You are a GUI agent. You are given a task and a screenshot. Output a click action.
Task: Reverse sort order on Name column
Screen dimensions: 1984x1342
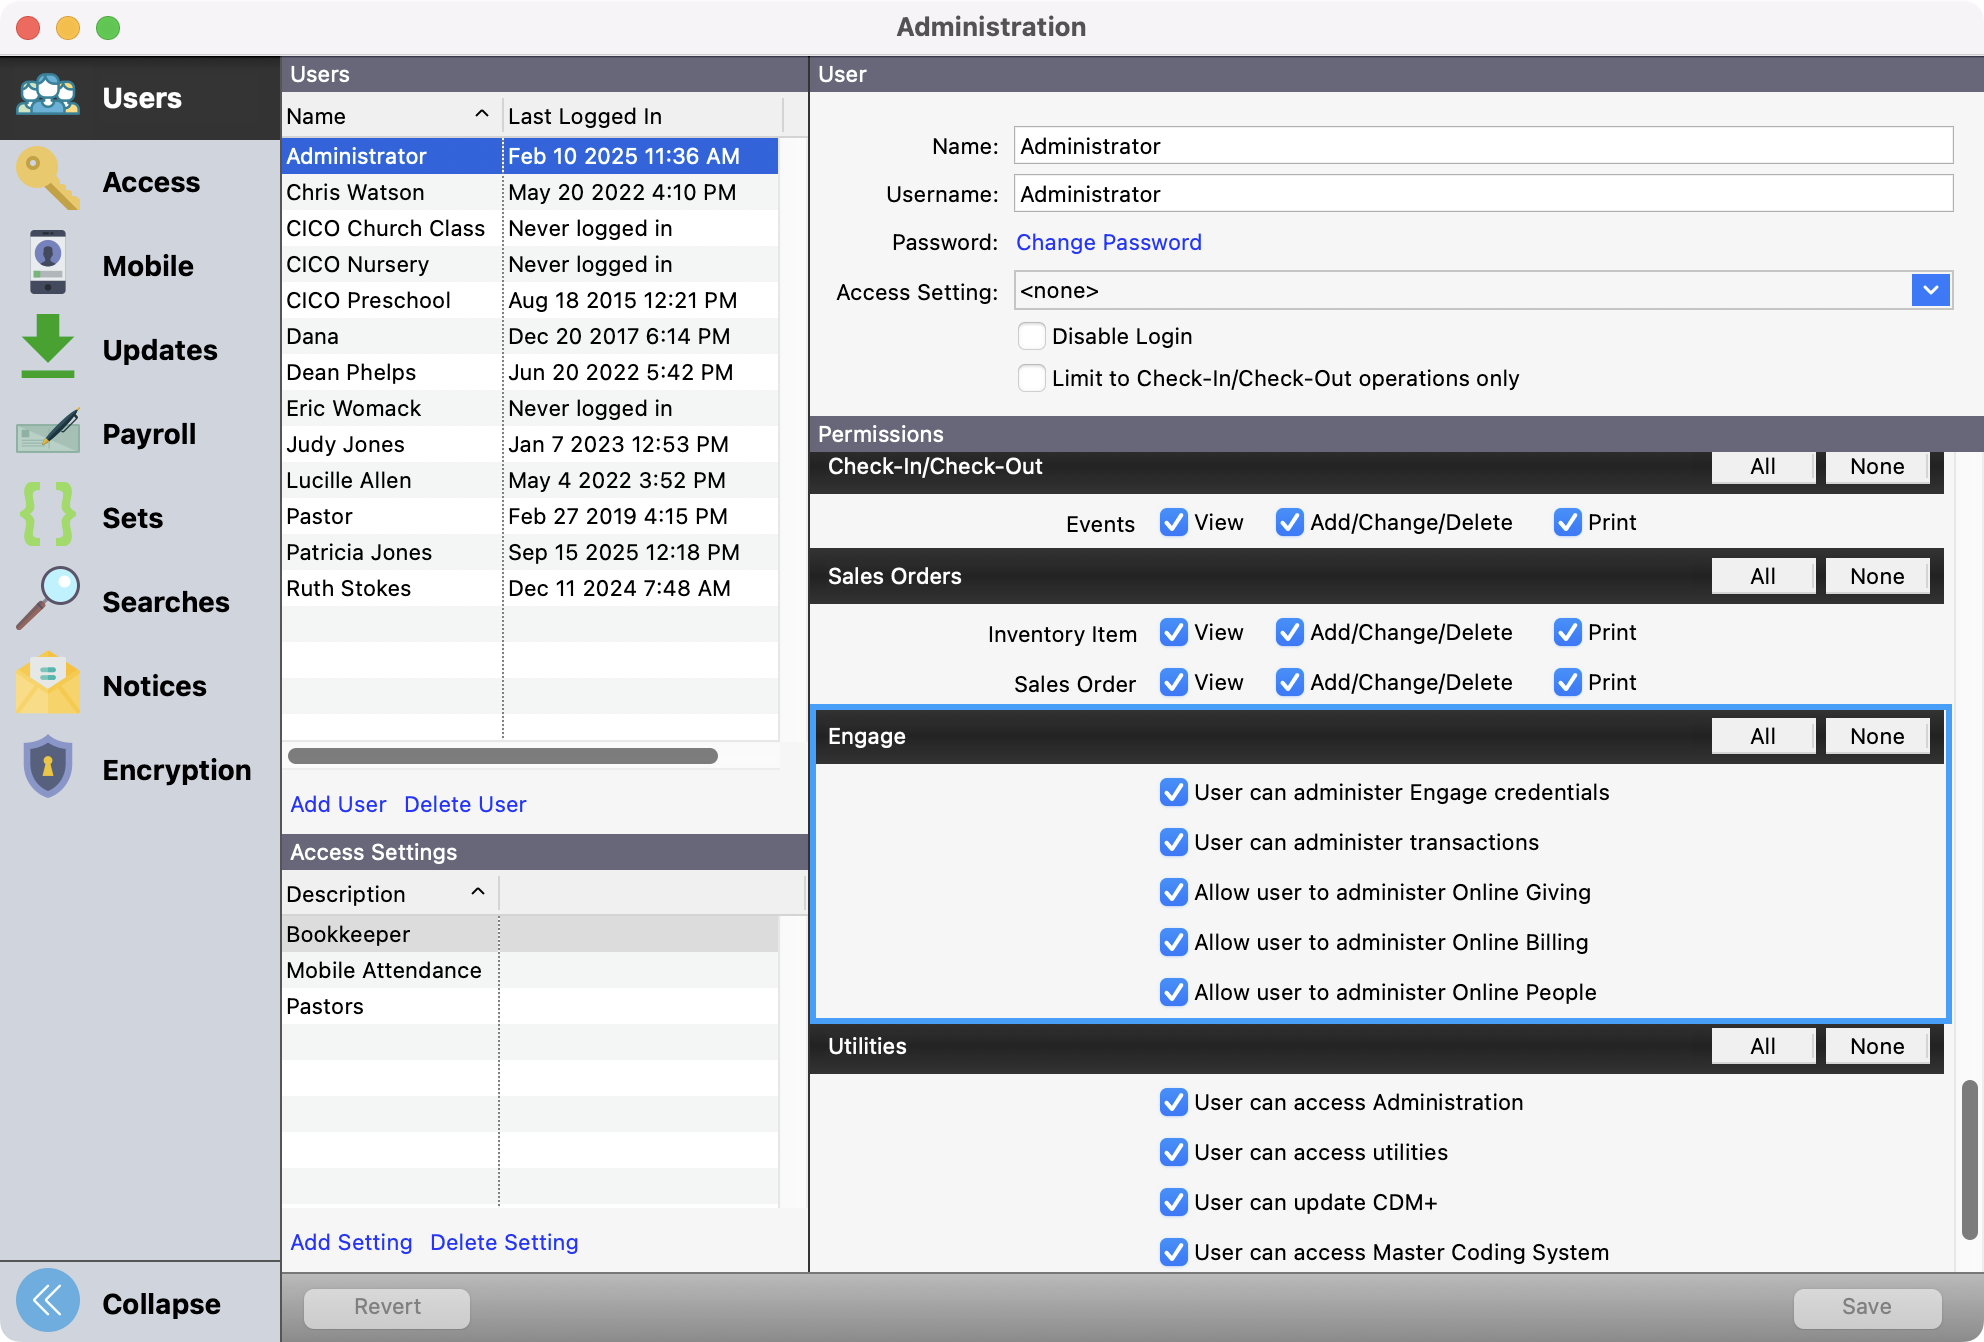(x=390, y=115)
